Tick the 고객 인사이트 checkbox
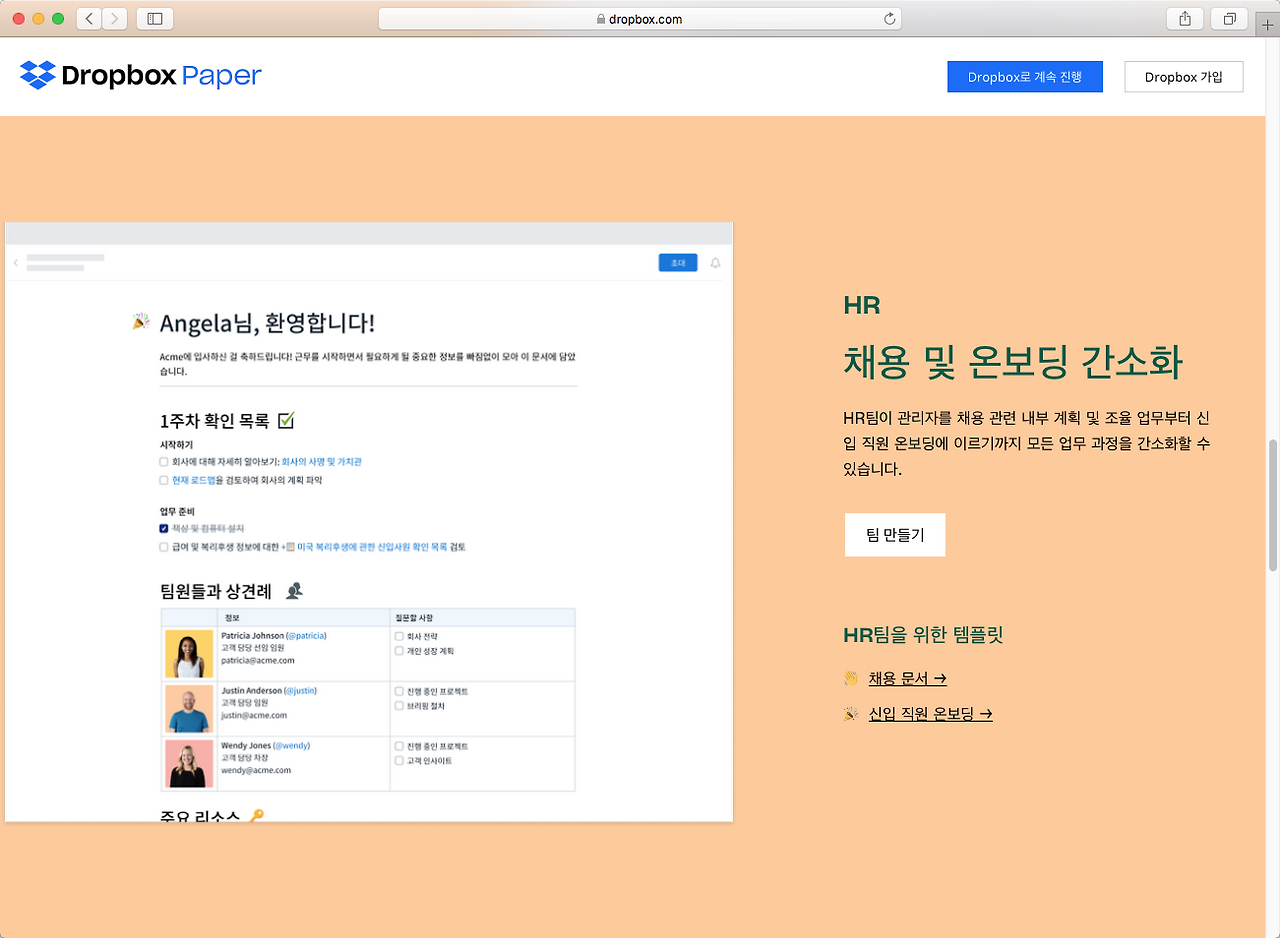 pyautogui.click(x=399, y=761)
